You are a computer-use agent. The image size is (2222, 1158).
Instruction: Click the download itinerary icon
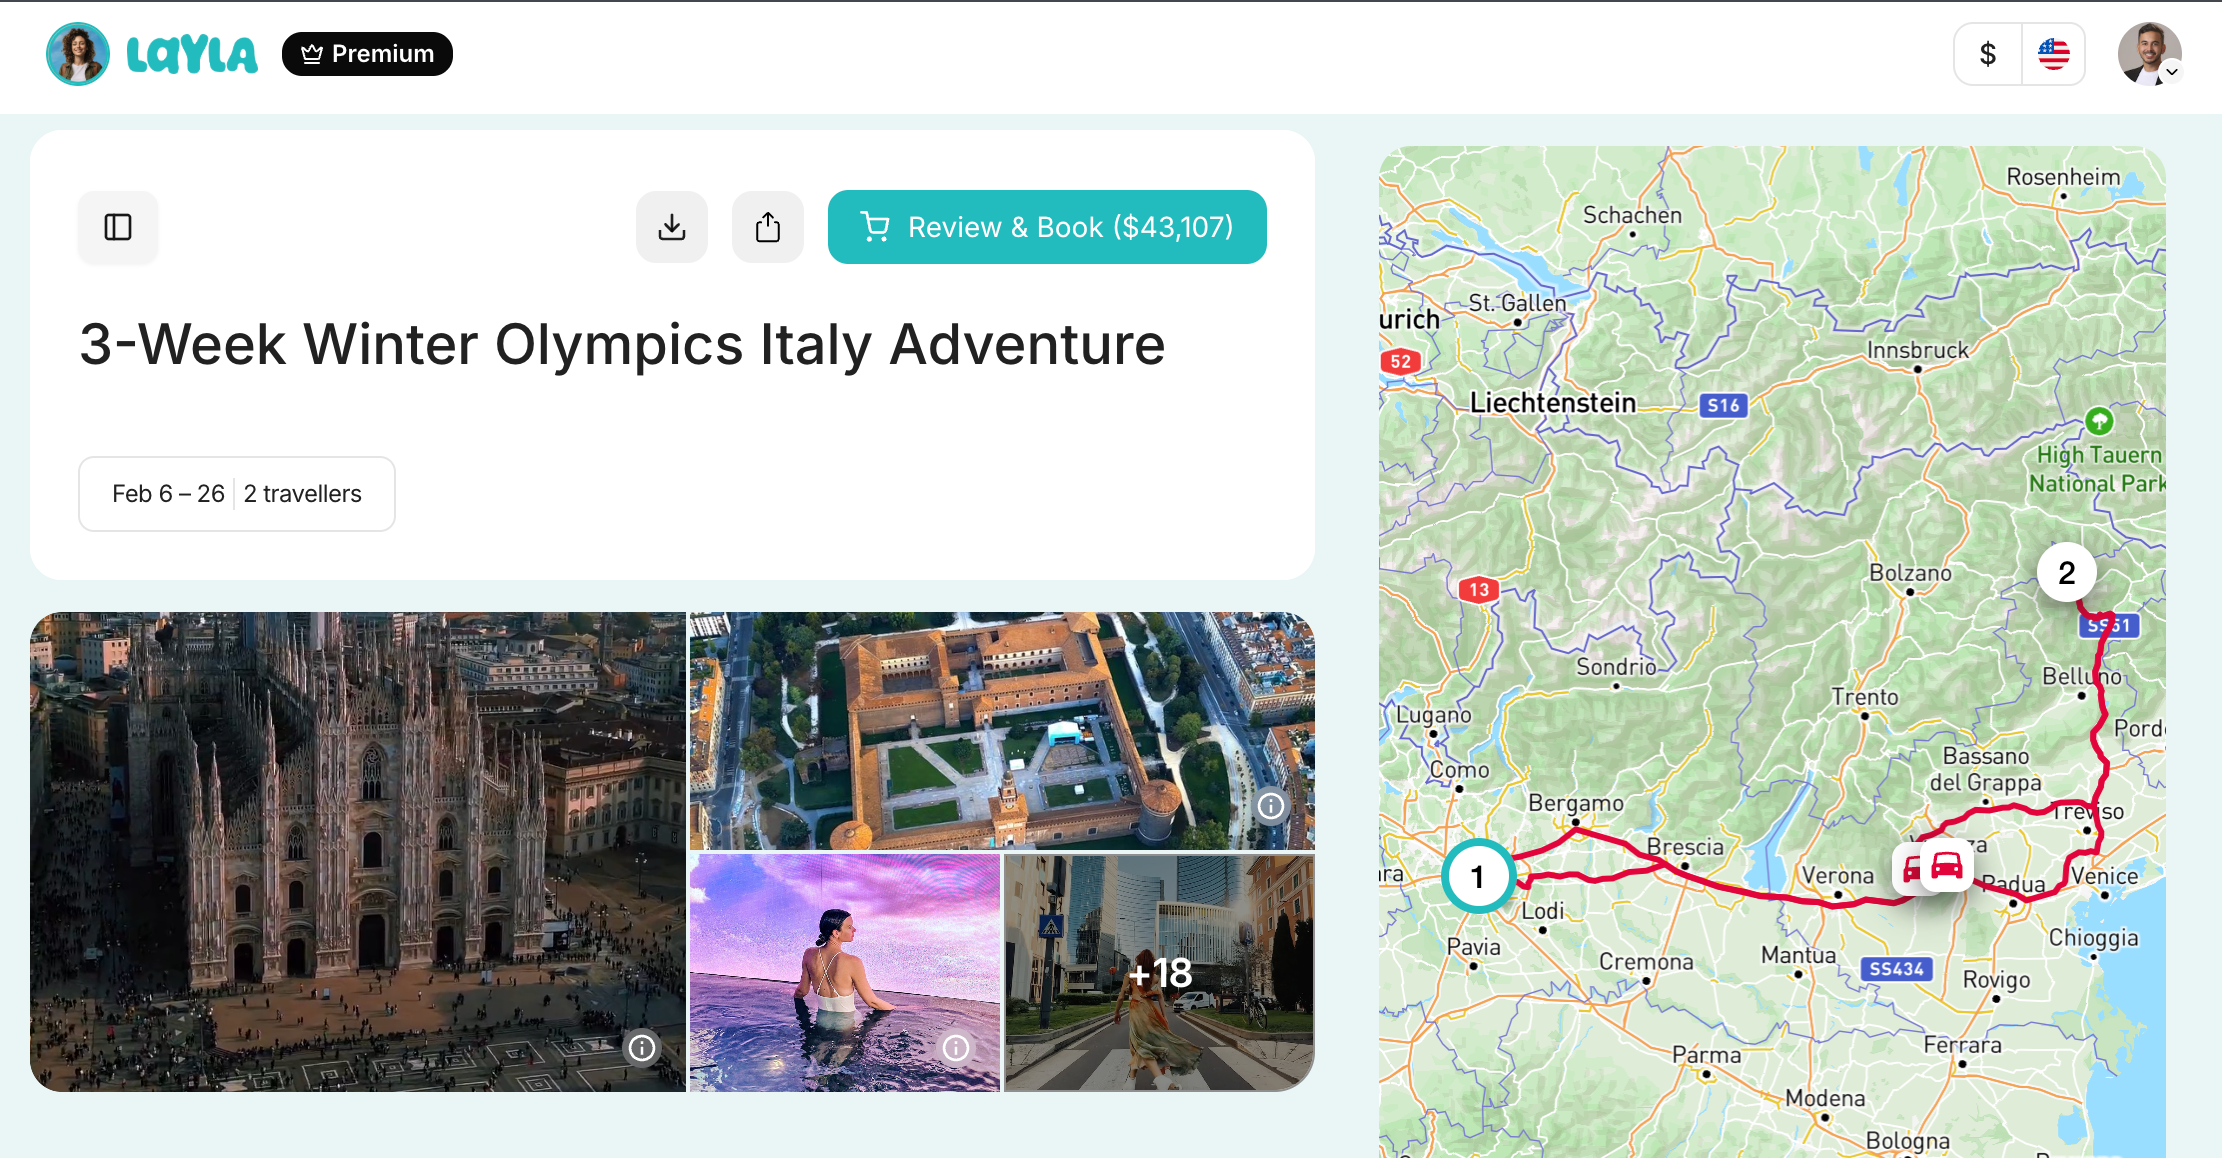tap(672, 227)
